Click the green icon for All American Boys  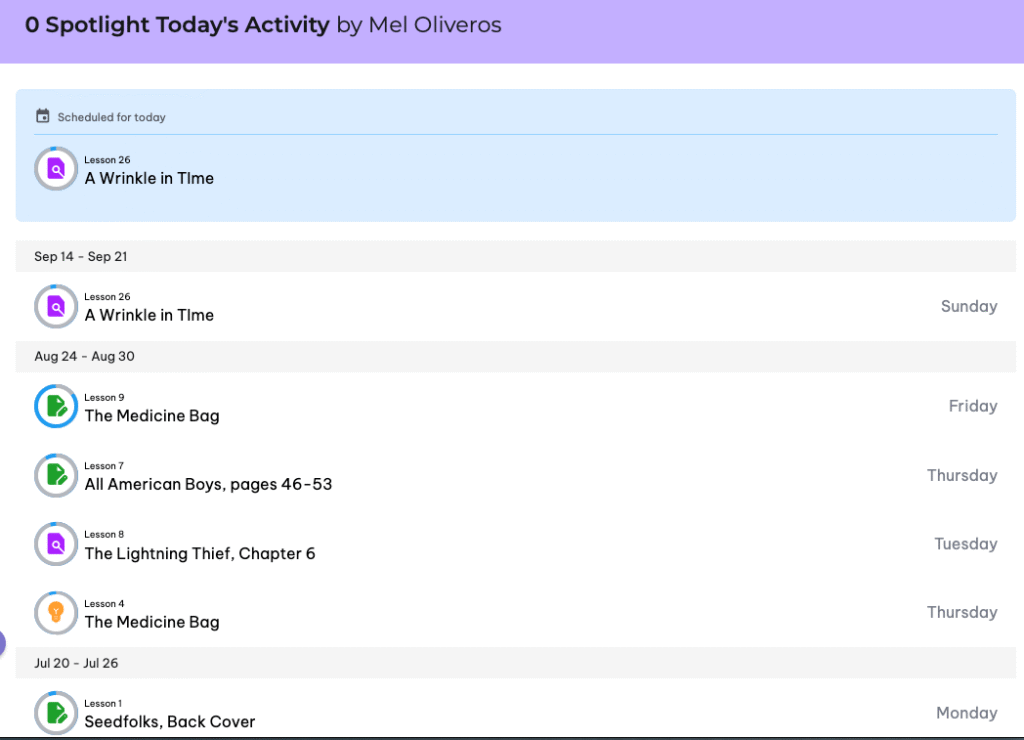[56, 475]
